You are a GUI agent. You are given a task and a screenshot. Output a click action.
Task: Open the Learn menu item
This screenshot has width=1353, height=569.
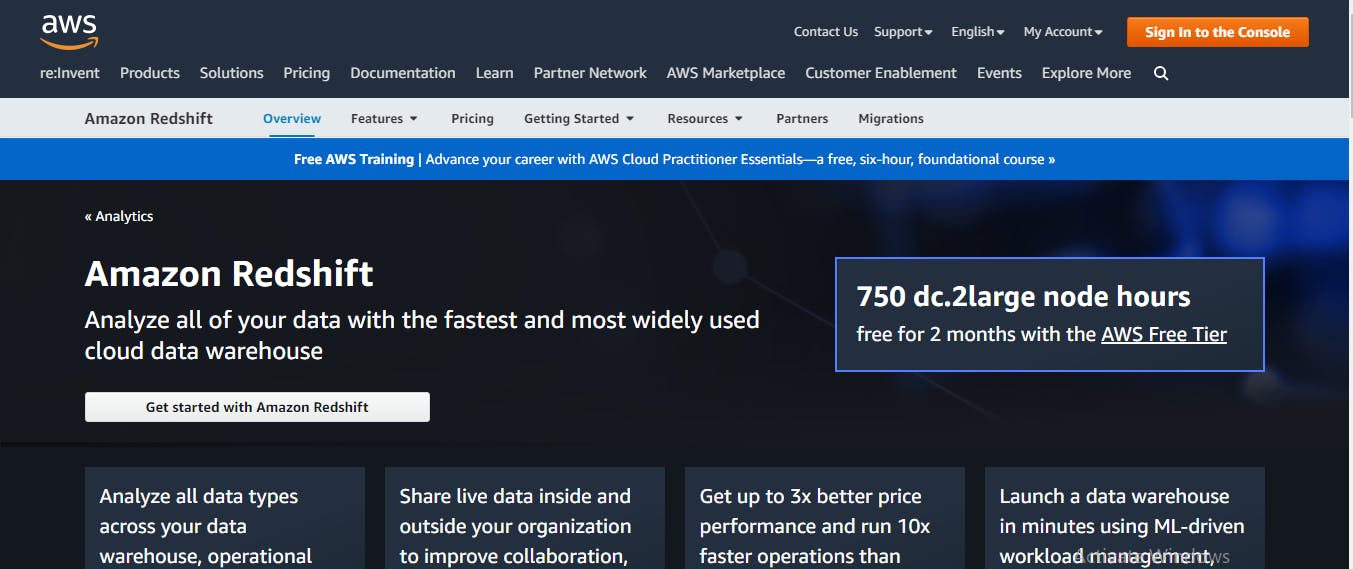click(494, 73)
